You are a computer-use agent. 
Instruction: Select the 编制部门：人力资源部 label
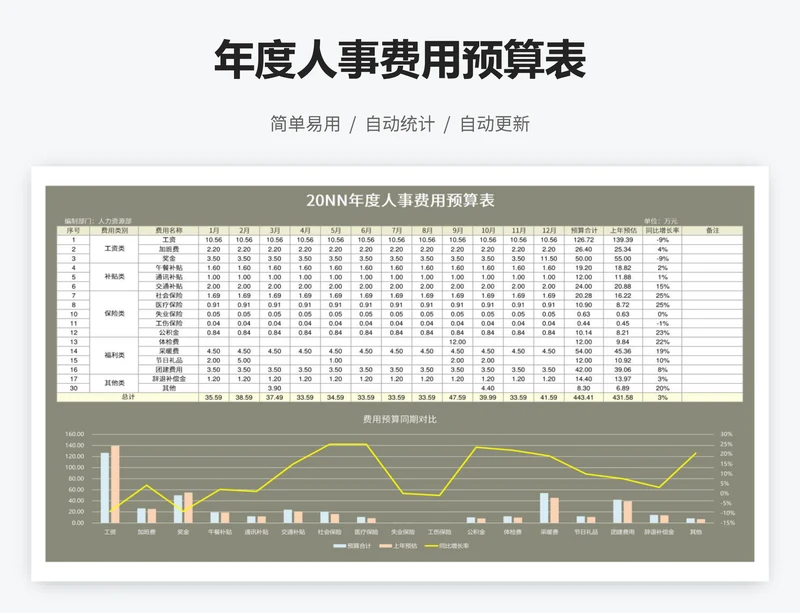coord(98,221)
